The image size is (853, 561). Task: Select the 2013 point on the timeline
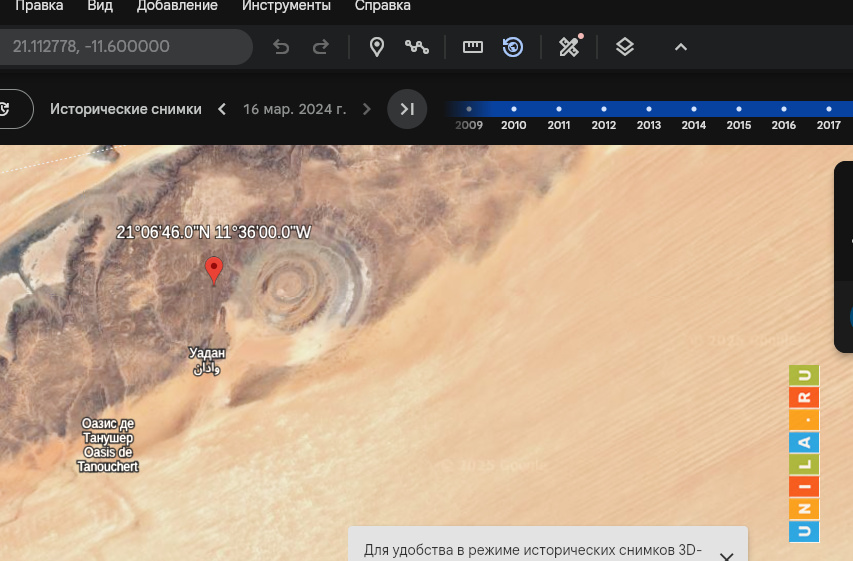pos(649,109)
